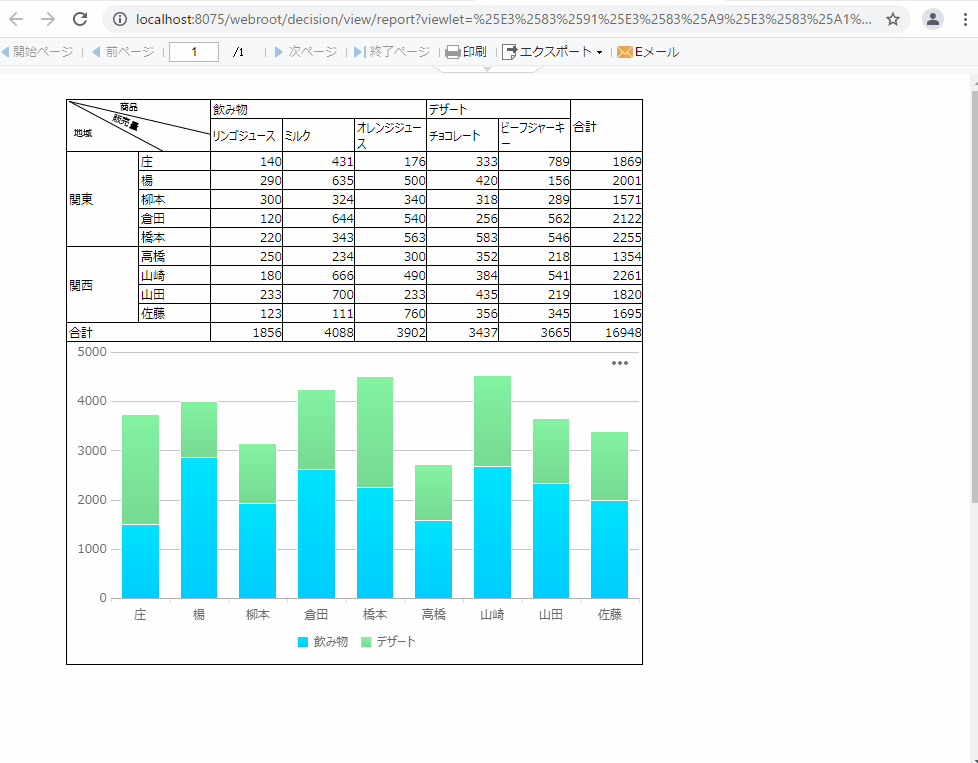This screenshot has height=763, width=978.
Task: Open the browser profile avatar icon
Action: coord(932,19)
